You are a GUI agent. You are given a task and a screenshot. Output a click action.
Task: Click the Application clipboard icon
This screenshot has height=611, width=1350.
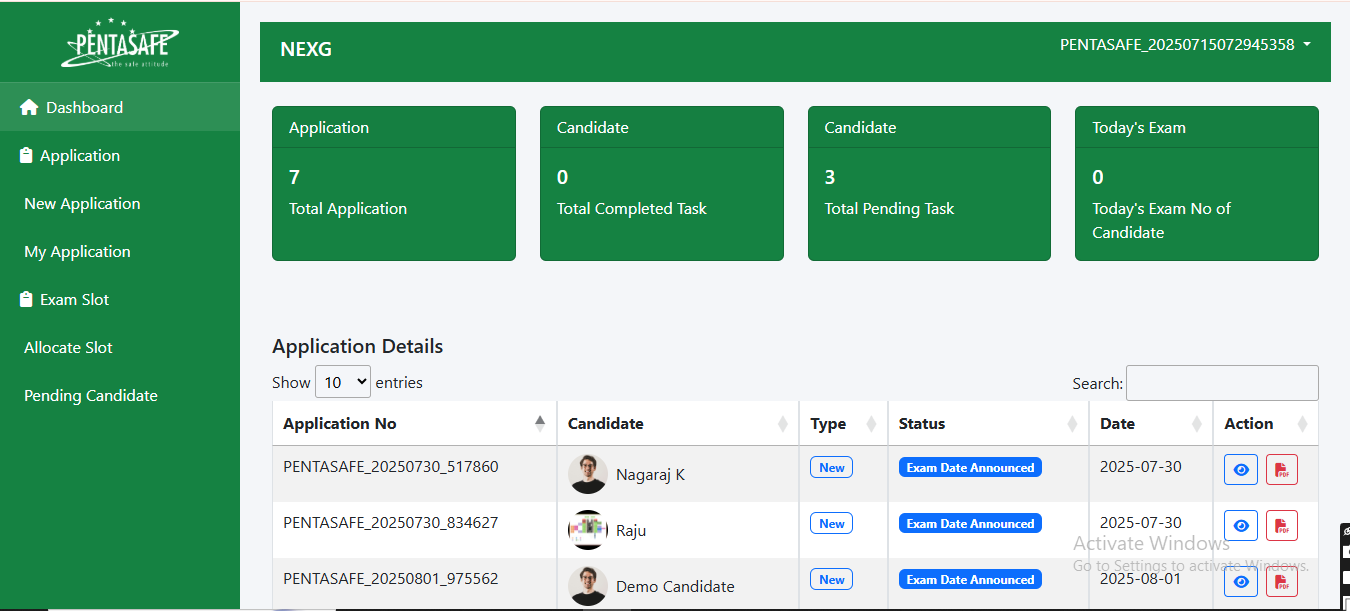coord(27,156)
